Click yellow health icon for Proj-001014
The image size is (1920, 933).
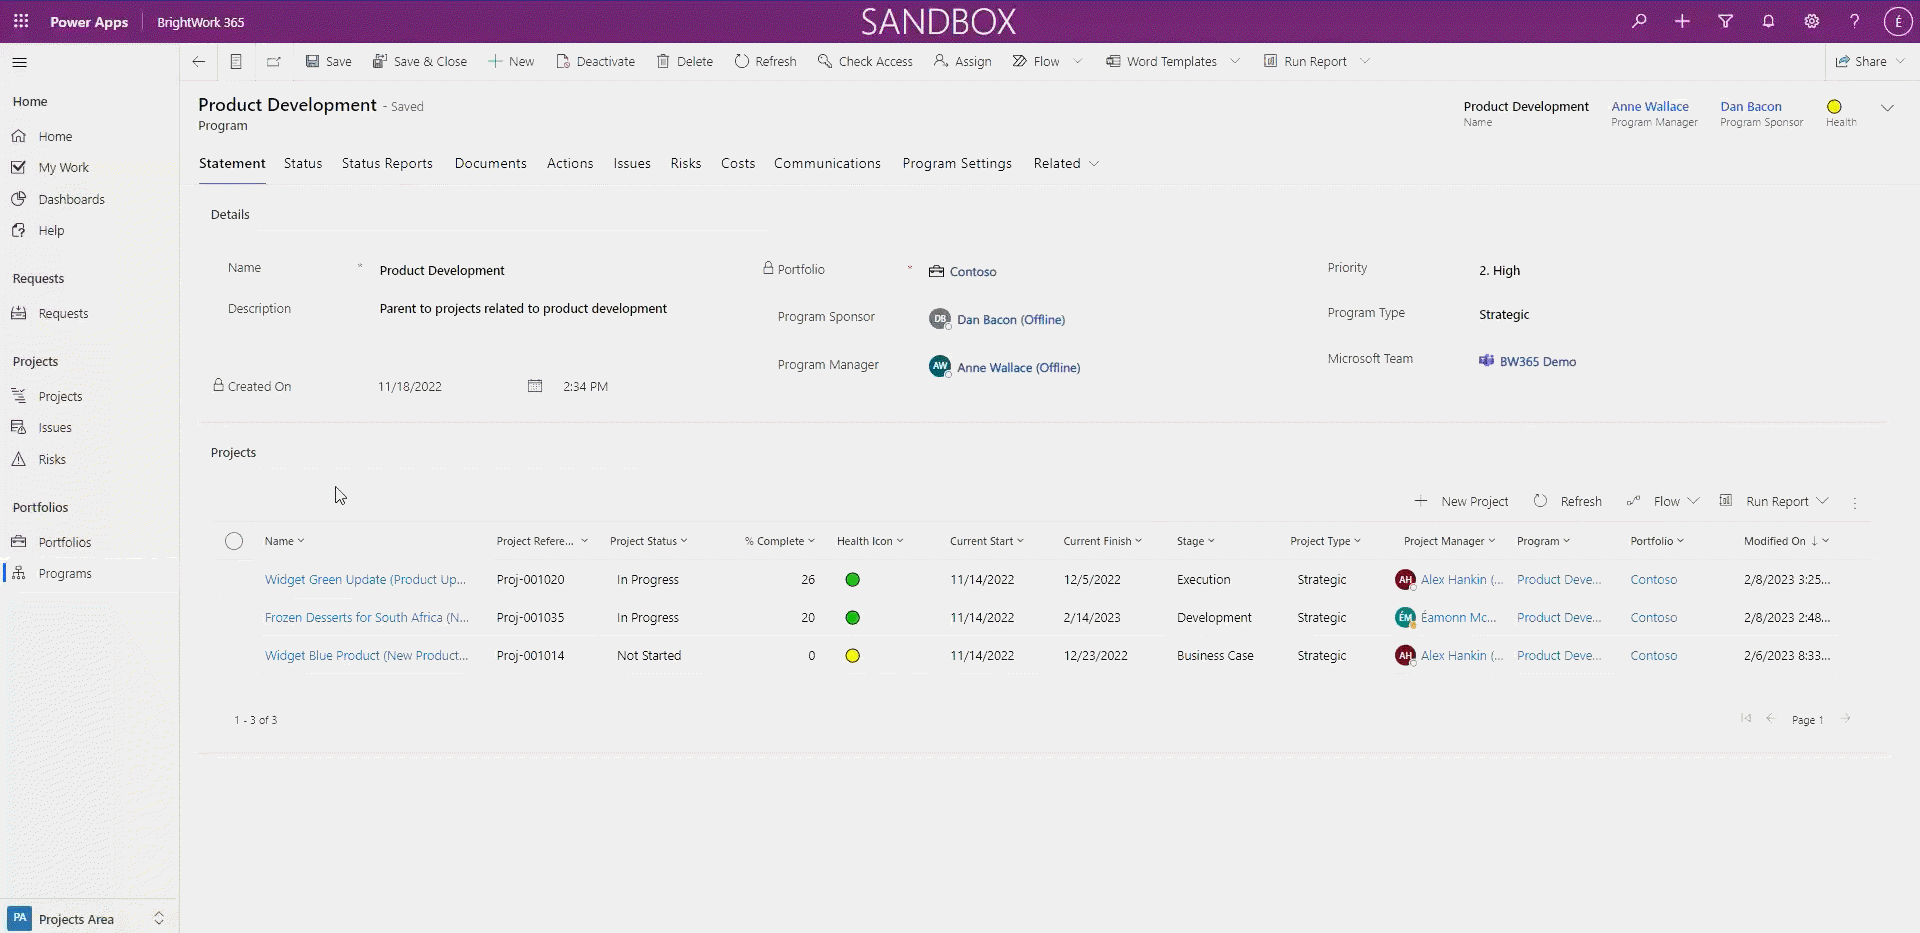coord(852,656)
